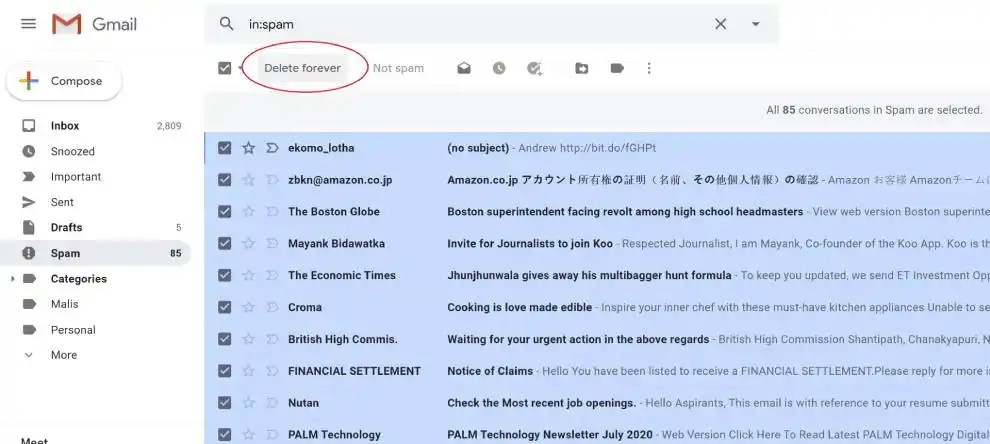The image size is (990, 444).
Task: Click the Mark as read envelope icon
Action: (464, 68)
